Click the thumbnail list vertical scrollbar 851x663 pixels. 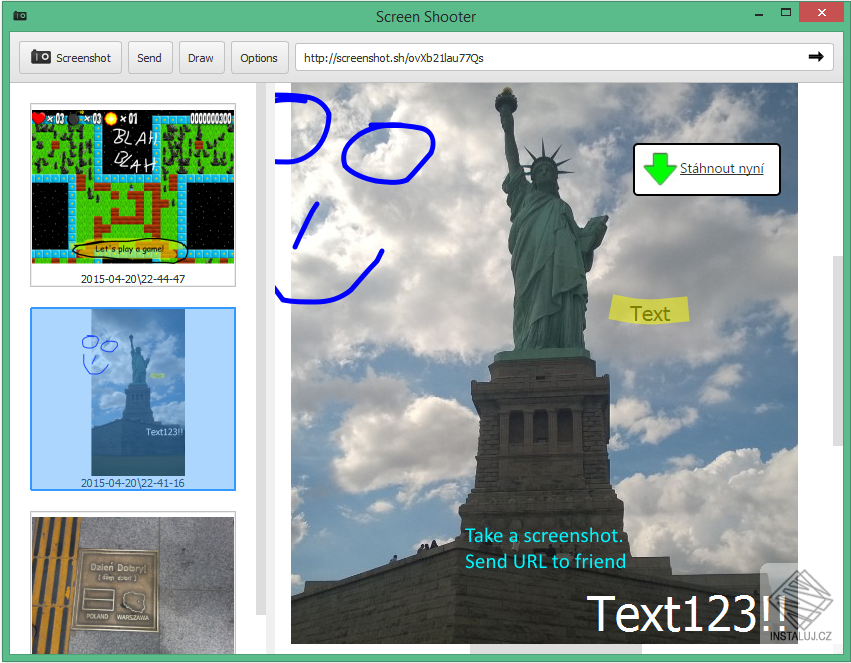(261, 349)
